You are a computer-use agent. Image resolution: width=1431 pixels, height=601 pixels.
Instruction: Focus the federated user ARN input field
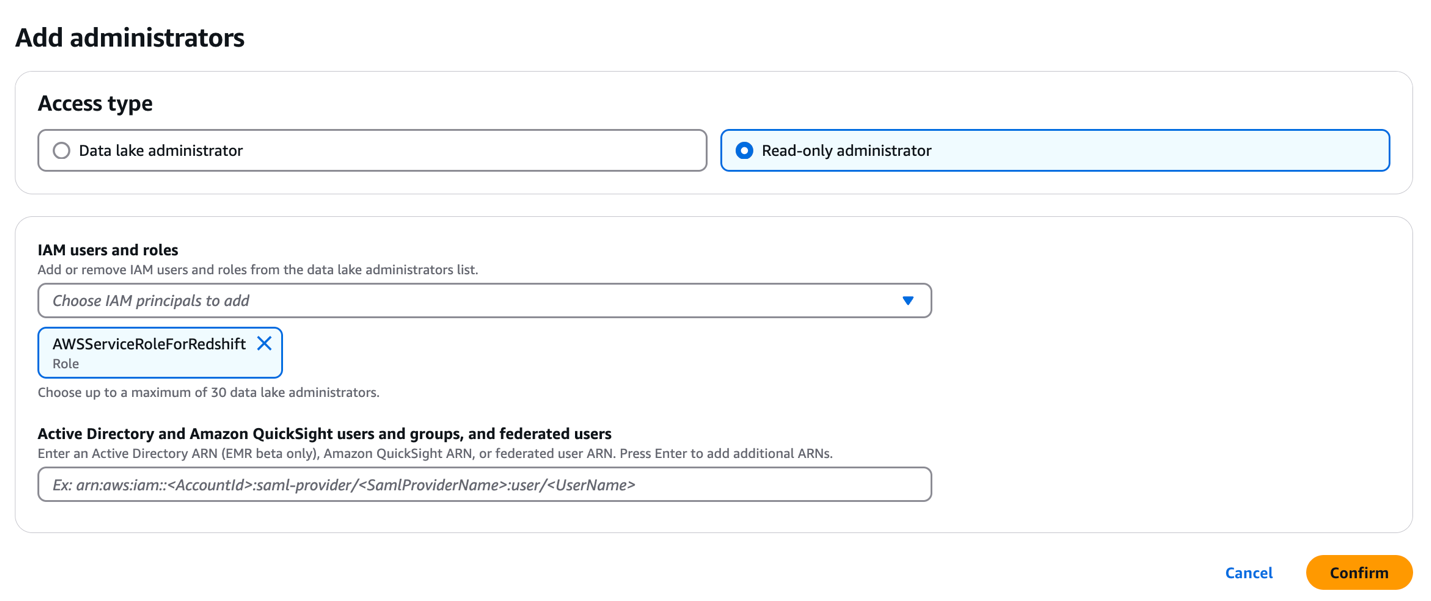[x=484, y=485]
